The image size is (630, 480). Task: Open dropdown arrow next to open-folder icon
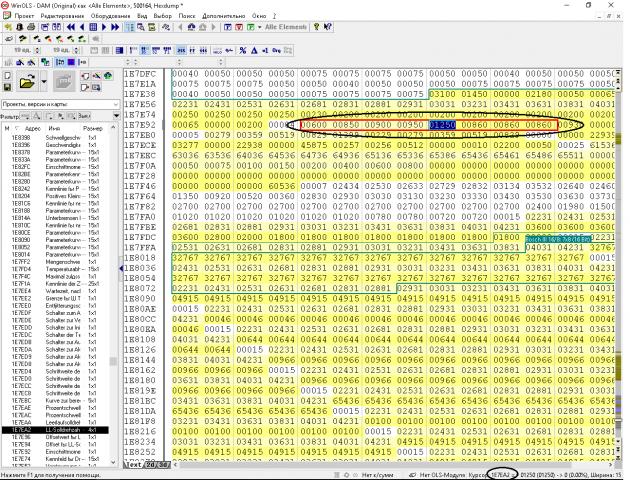44,82
